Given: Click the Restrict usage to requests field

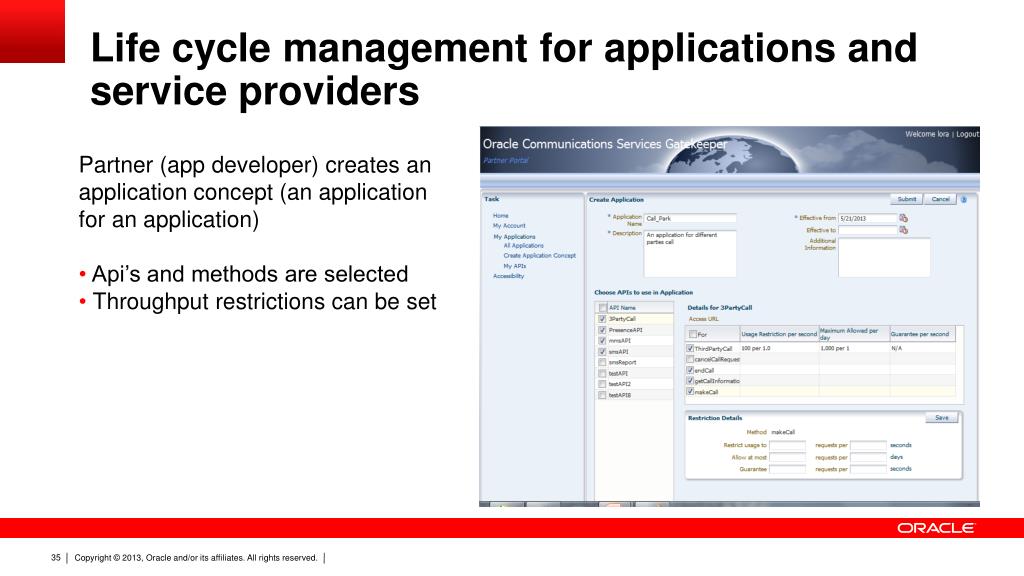Looking at the screenshot, I should tap(788, 445).
